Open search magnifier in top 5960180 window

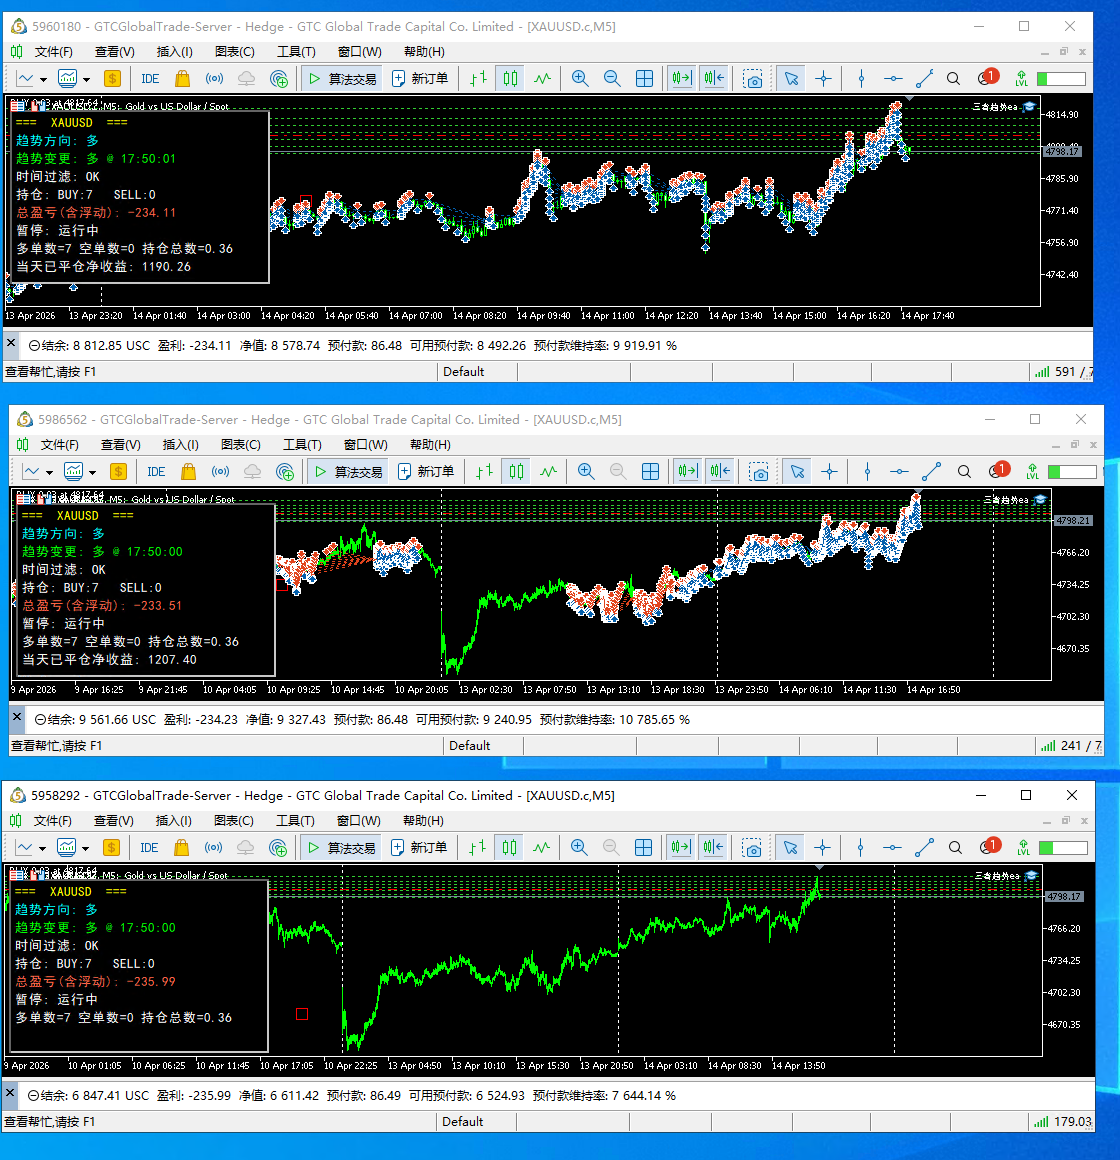pos(954,78)
